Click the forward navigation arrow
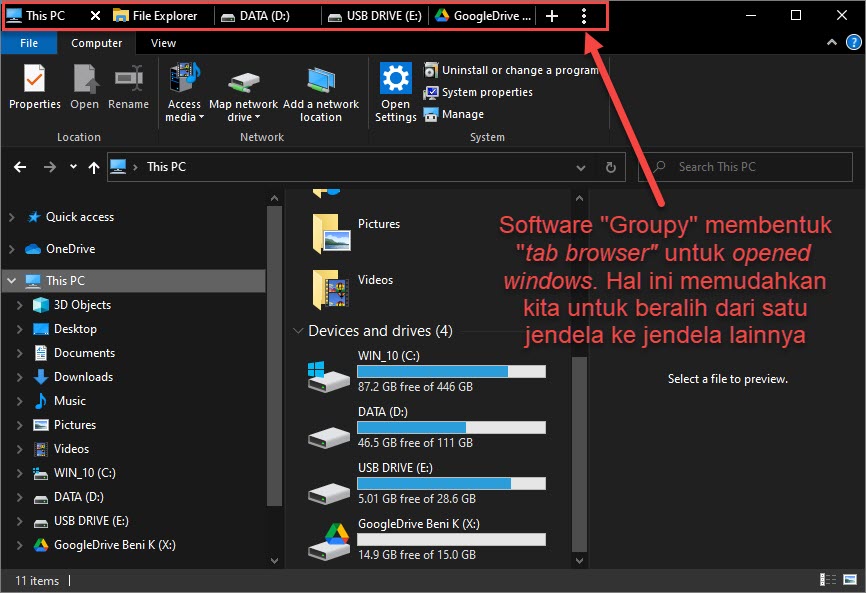The width and height of the screenshot is (866, 593). pos(50,167)
